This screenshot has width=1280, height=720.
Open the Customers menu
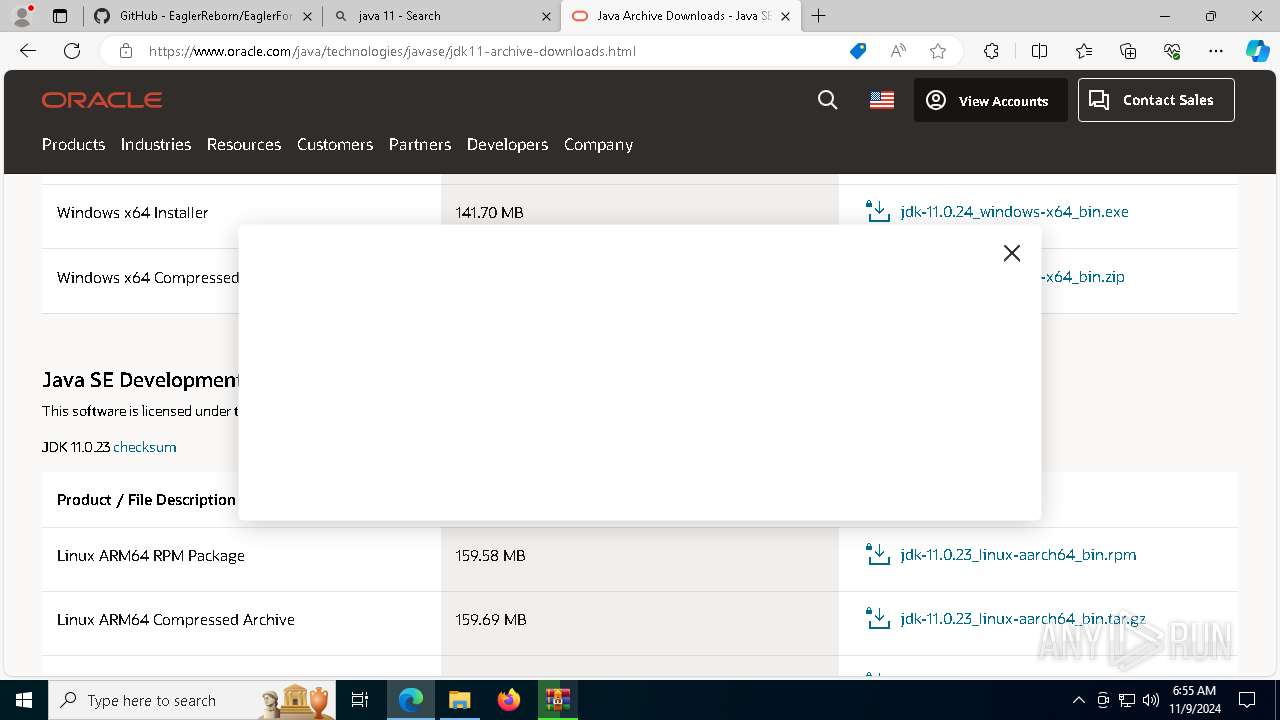click(x=335, y=145)
